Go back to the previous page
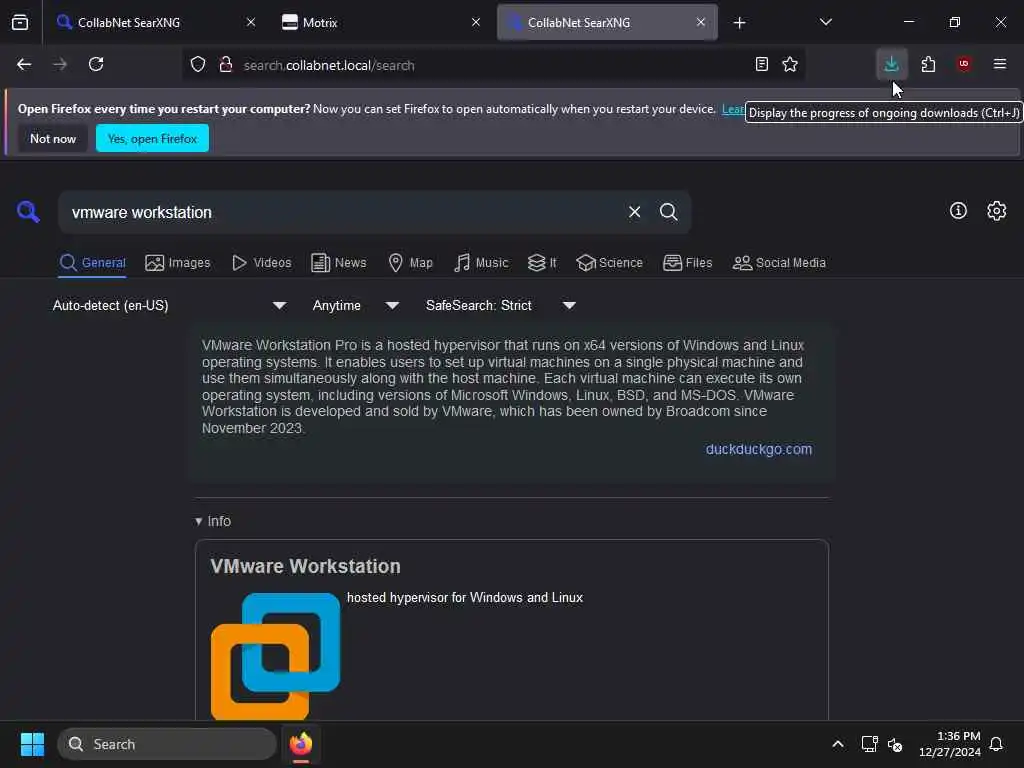The height and width of the screenshot is (768, 1024). [24, 64]
